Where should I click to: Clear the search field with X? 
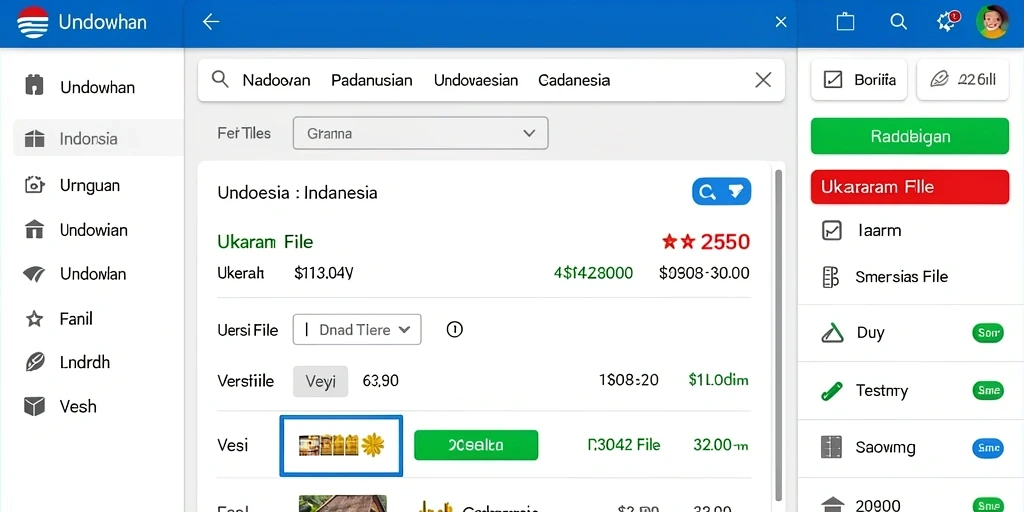click(x=763, y=80)
